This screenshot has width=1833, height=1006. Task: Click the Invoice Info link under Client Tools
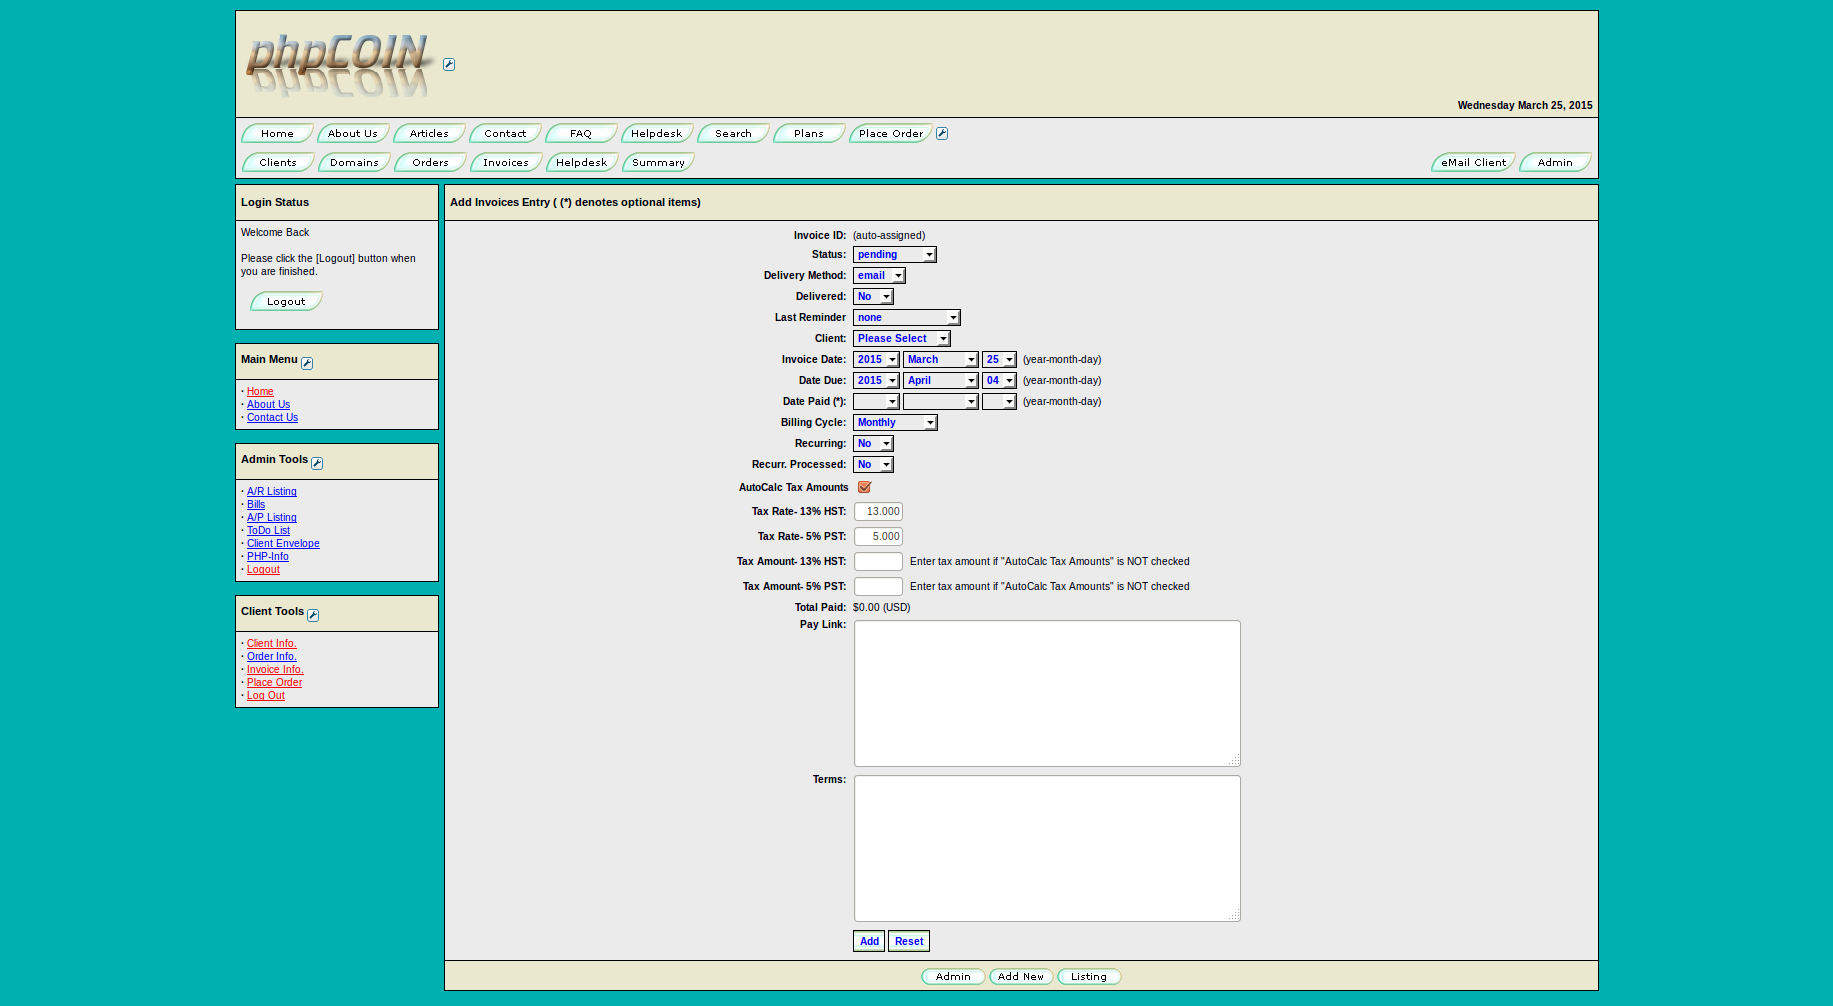point(275,669)
